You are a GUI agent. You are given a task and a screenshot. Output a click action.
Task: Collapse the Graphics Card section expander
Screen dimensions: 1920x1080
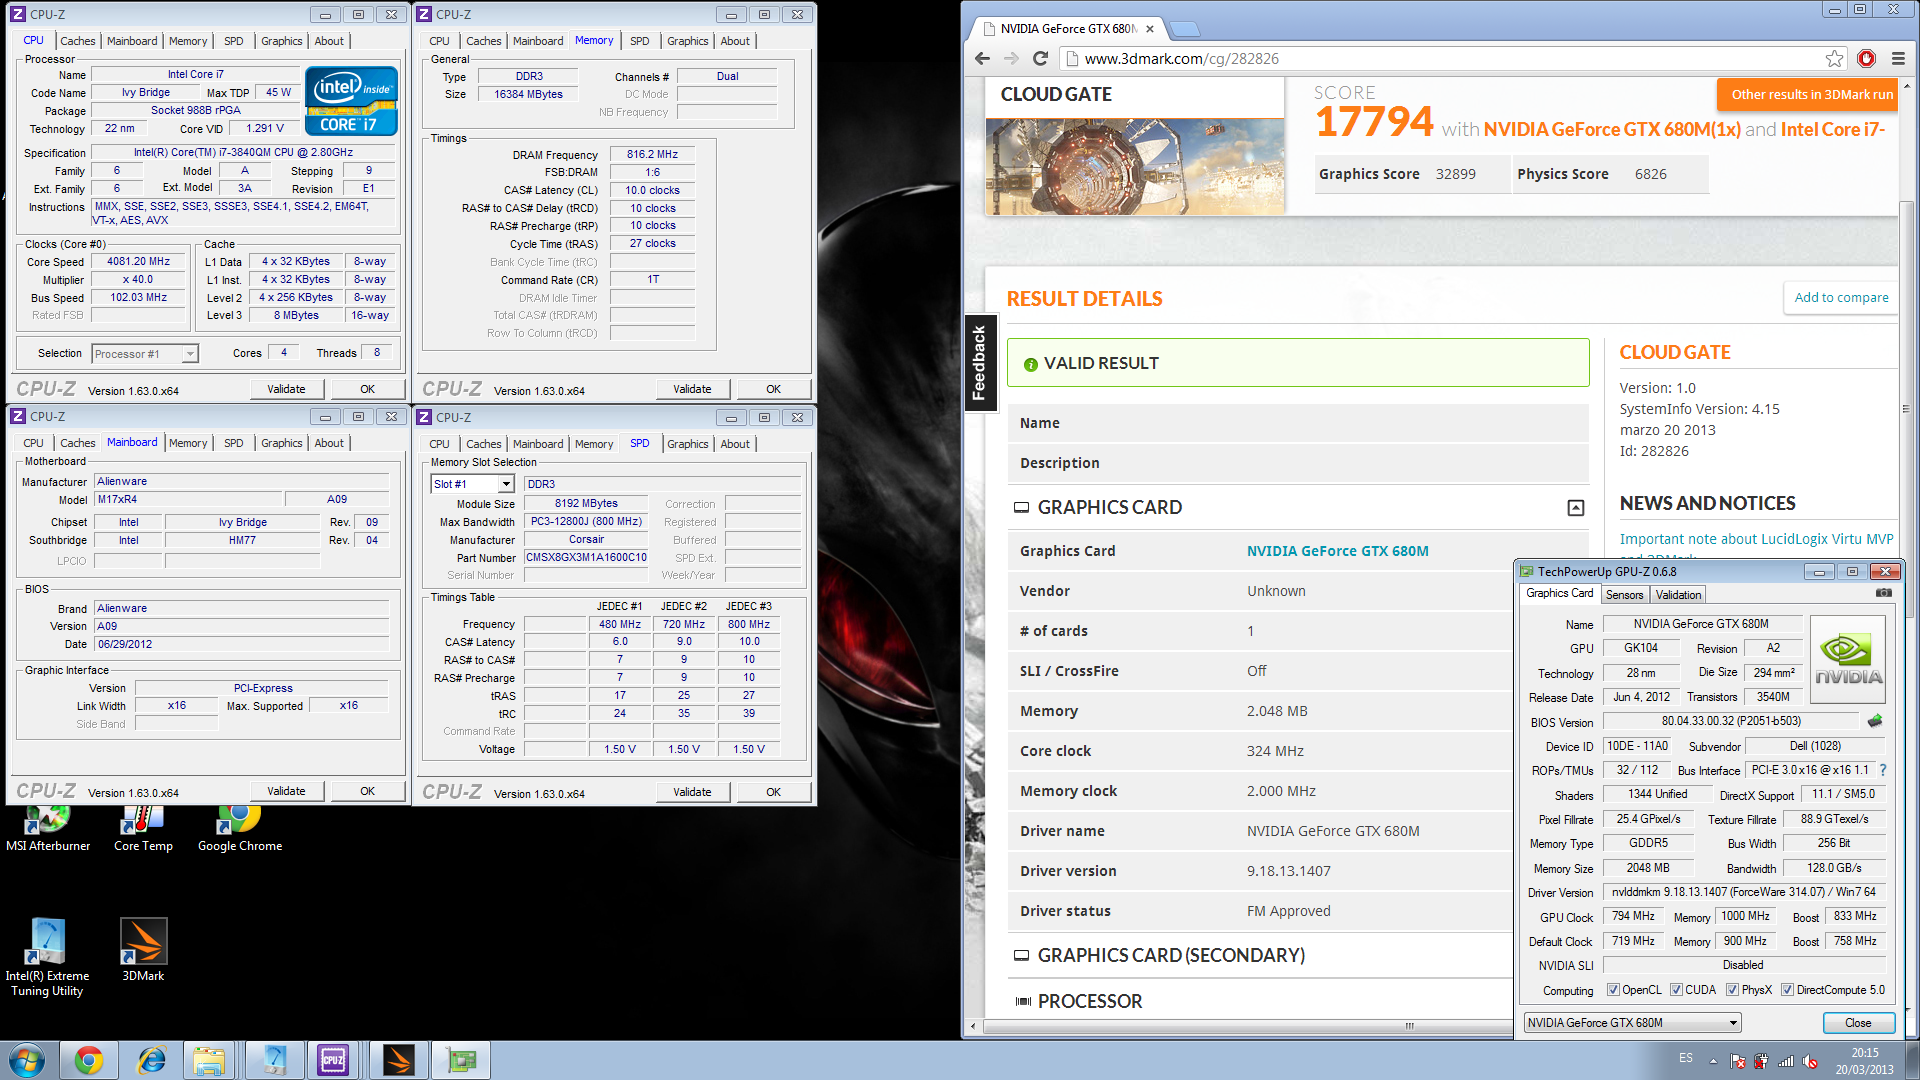coord(1576,508)
